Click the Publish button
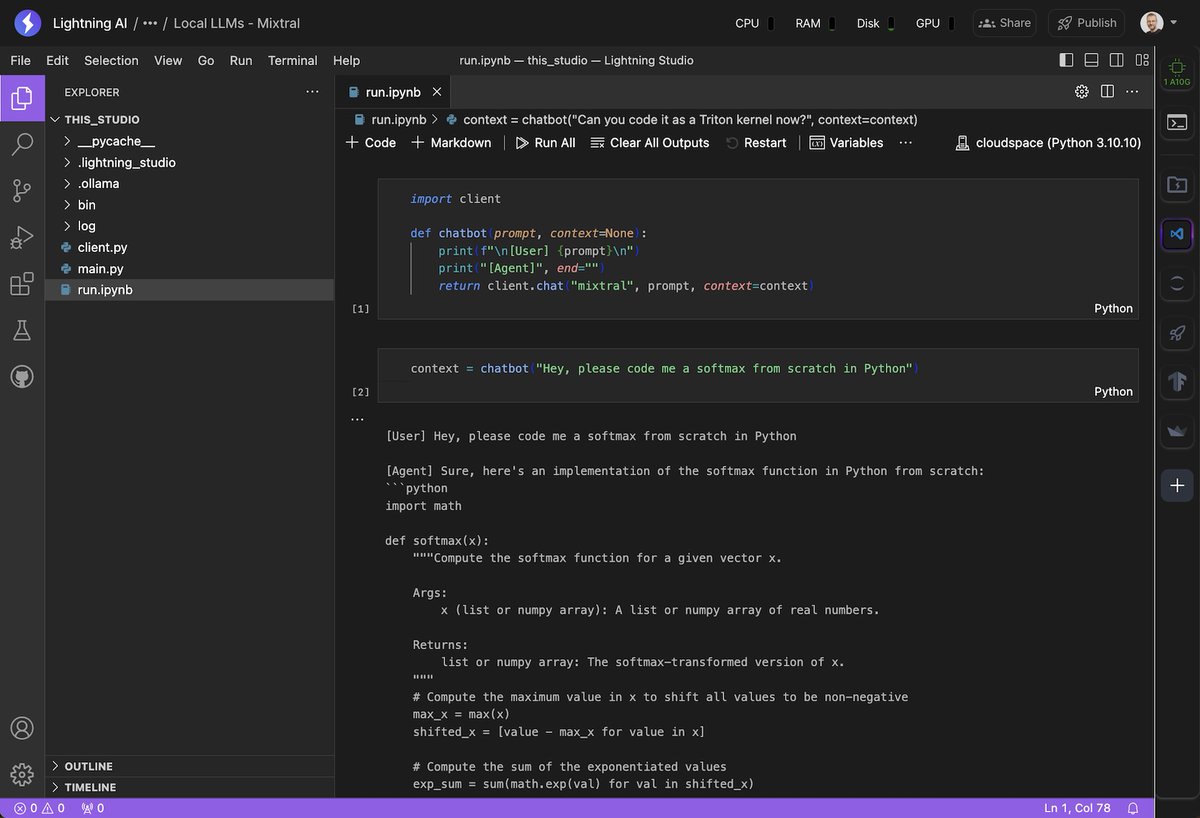 point(1087,23)
